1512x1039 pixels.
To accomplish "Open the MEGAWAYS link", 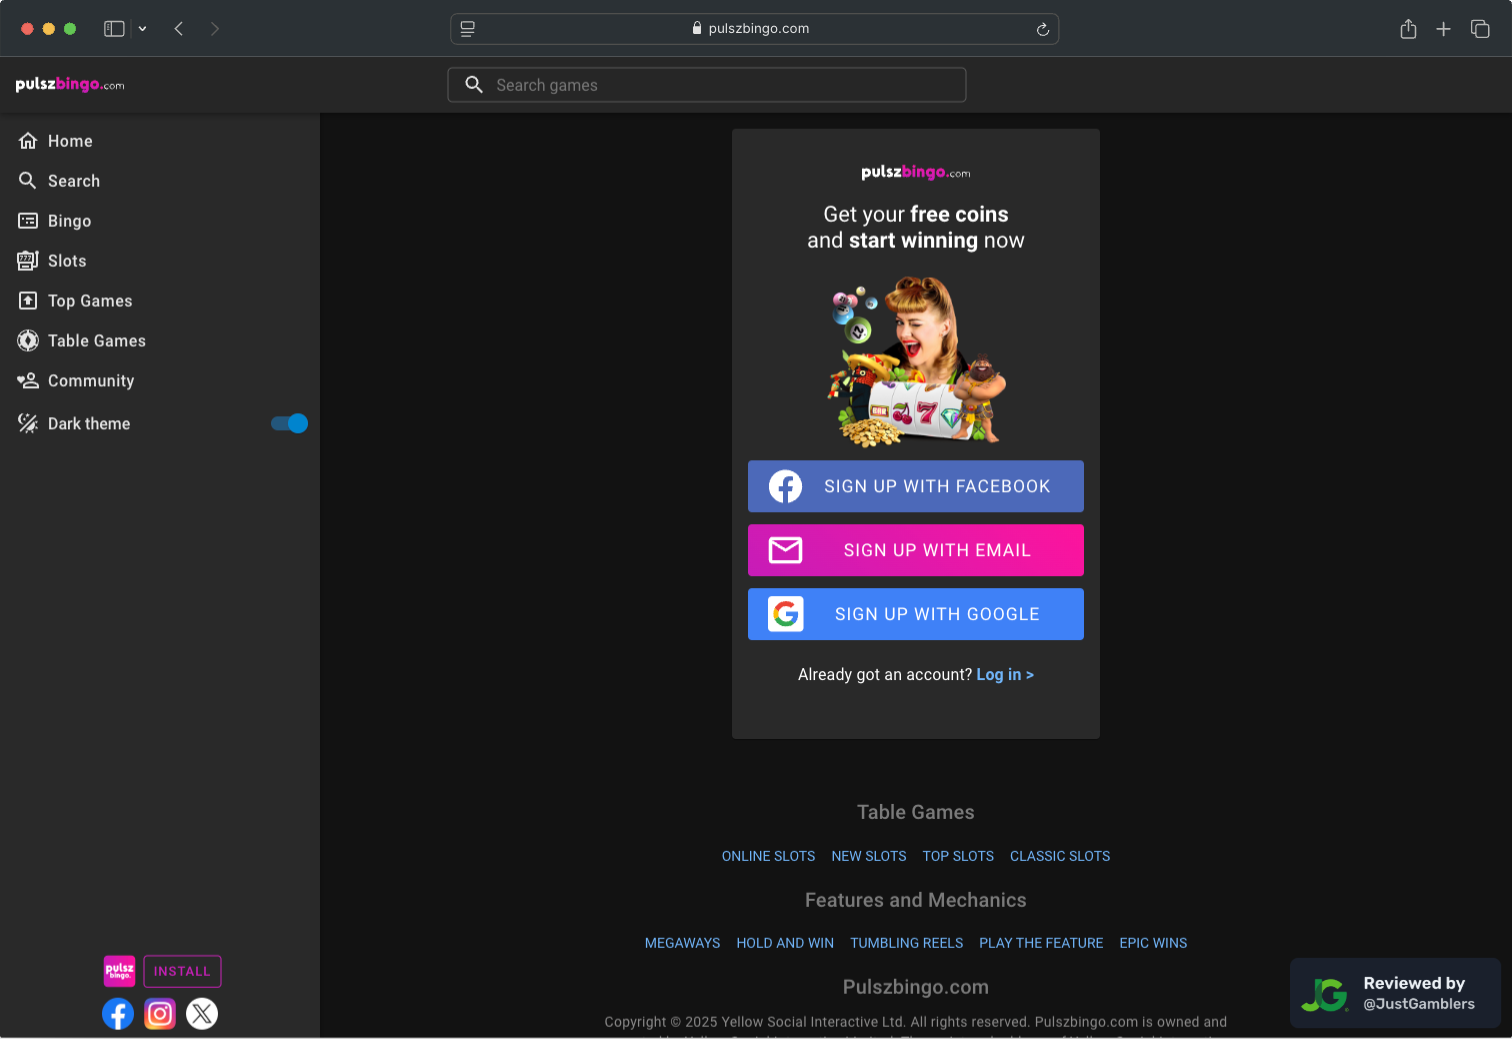I will tap(682, 943).
